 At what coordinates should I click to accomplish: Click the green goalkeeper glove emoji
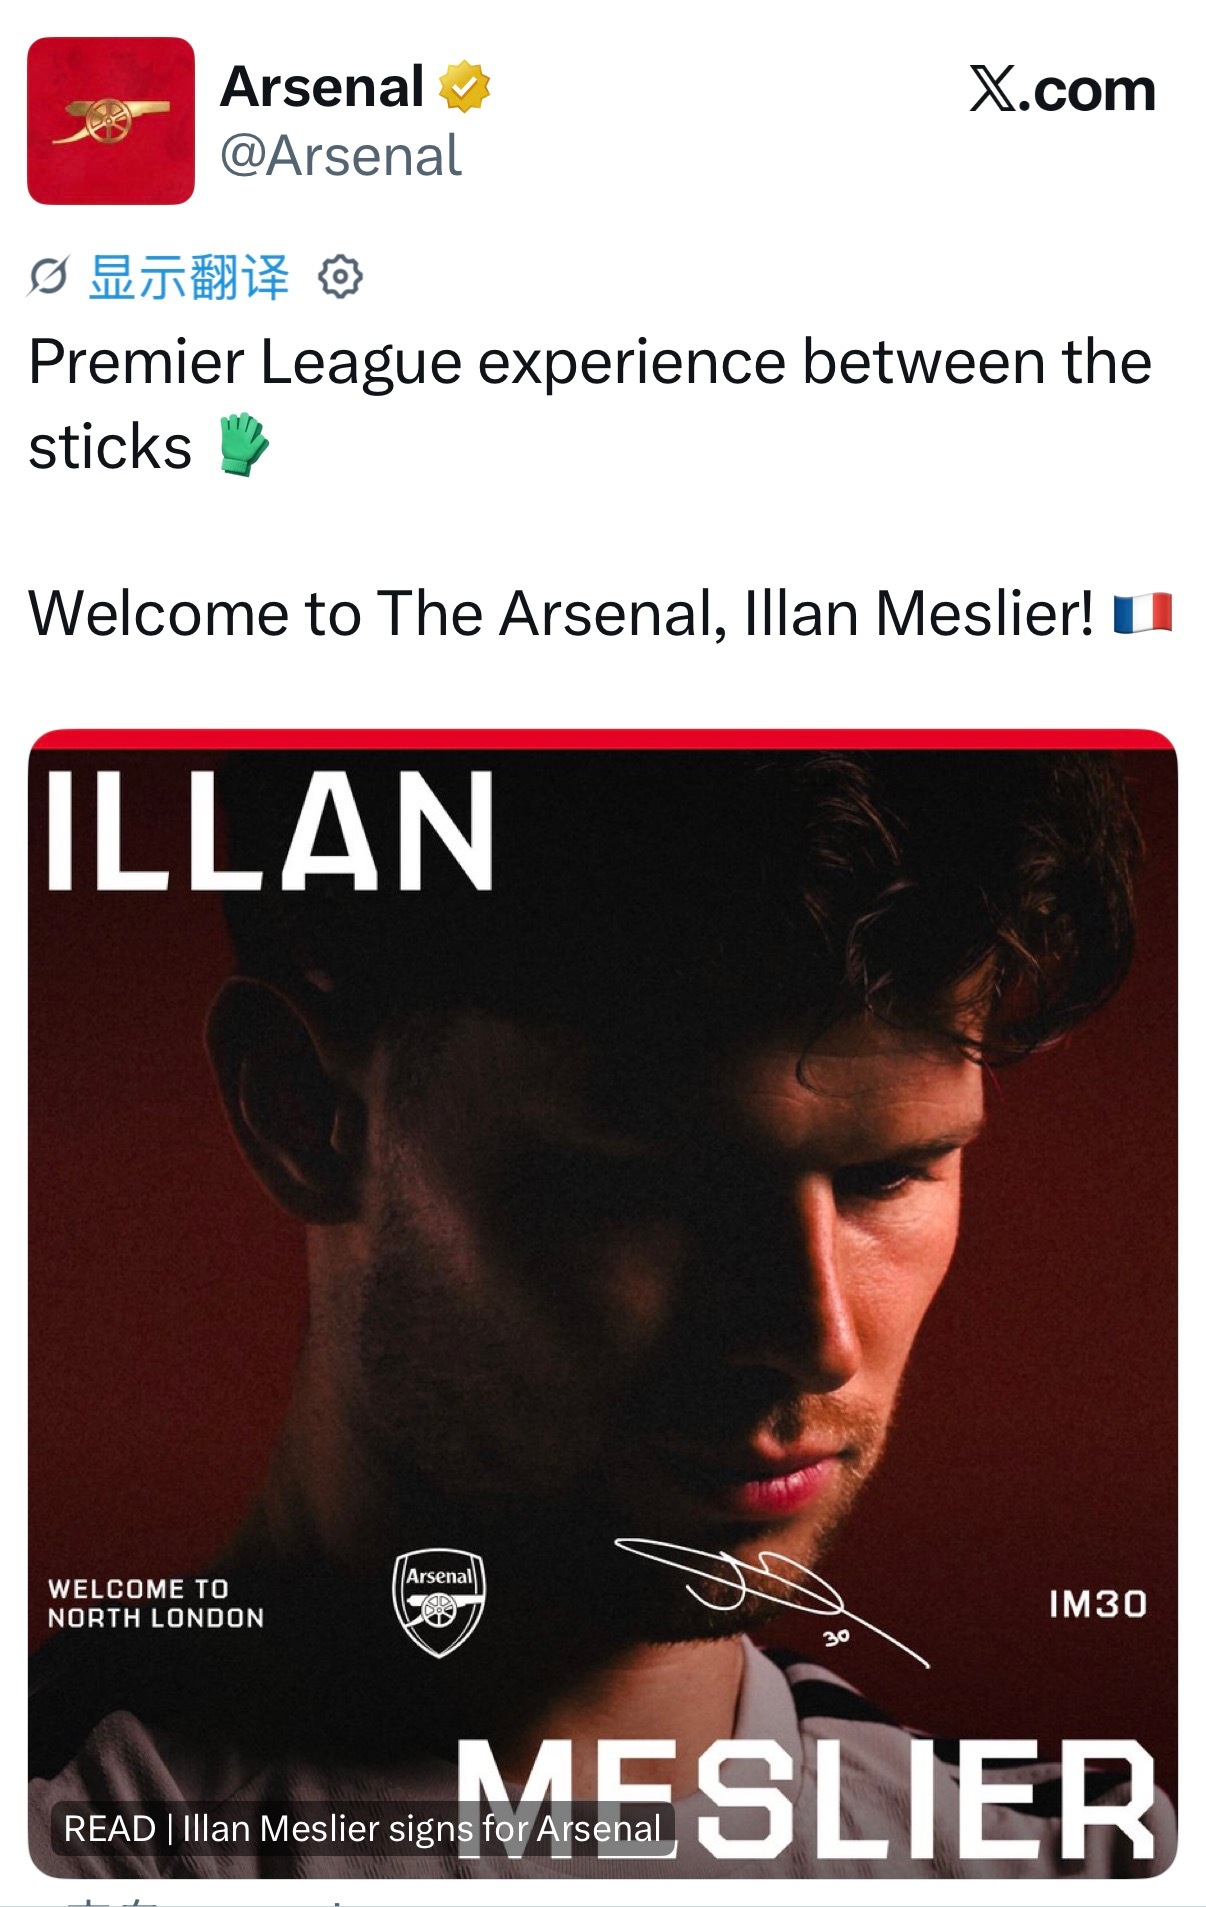[244, 445]
